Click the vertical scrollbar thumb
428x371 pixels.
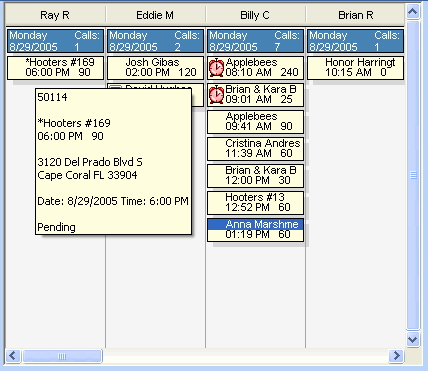pyautogui.click(x=413, y=175)
